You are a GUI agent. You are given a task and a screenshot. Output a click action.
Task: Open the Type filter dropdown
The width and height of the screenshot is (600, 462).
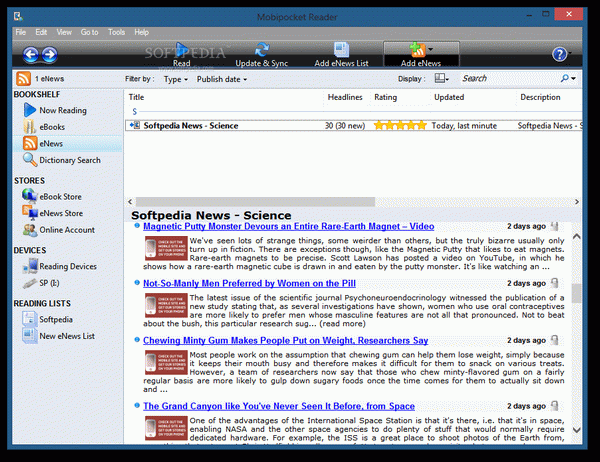[176, 79]
